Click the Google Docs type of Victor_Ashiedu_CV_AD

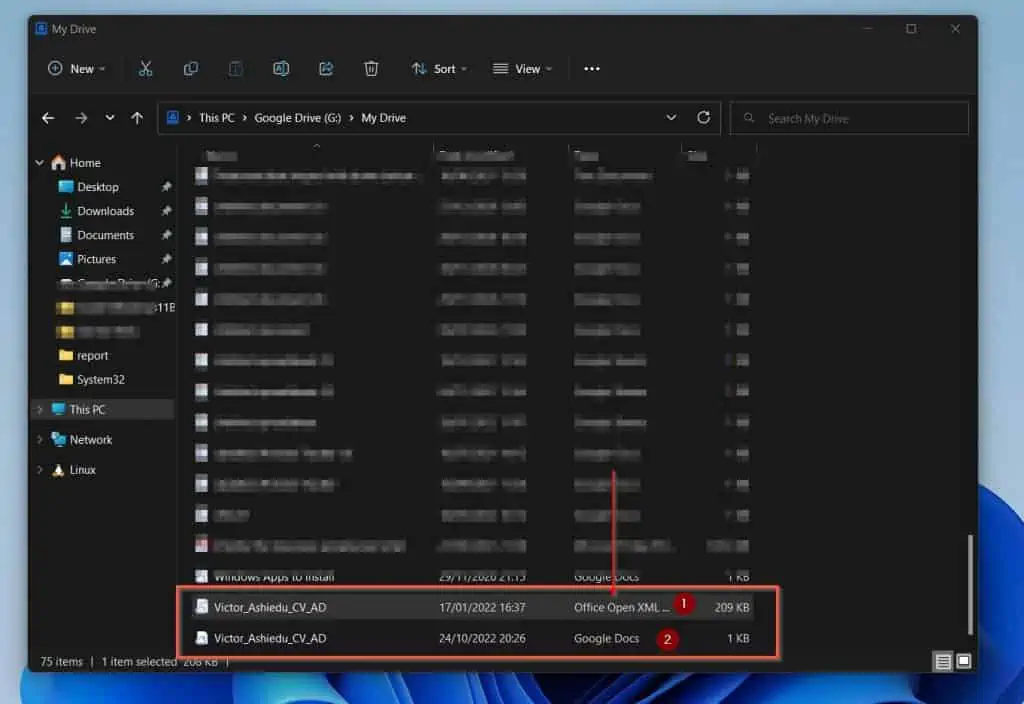tap(606, 639)
